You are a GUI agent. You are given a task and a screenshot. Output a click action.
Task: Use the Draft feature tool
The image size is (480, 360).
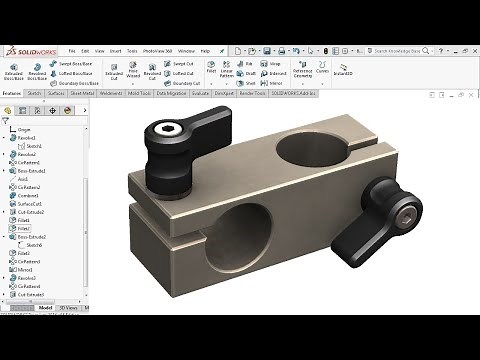coord(246,73)
